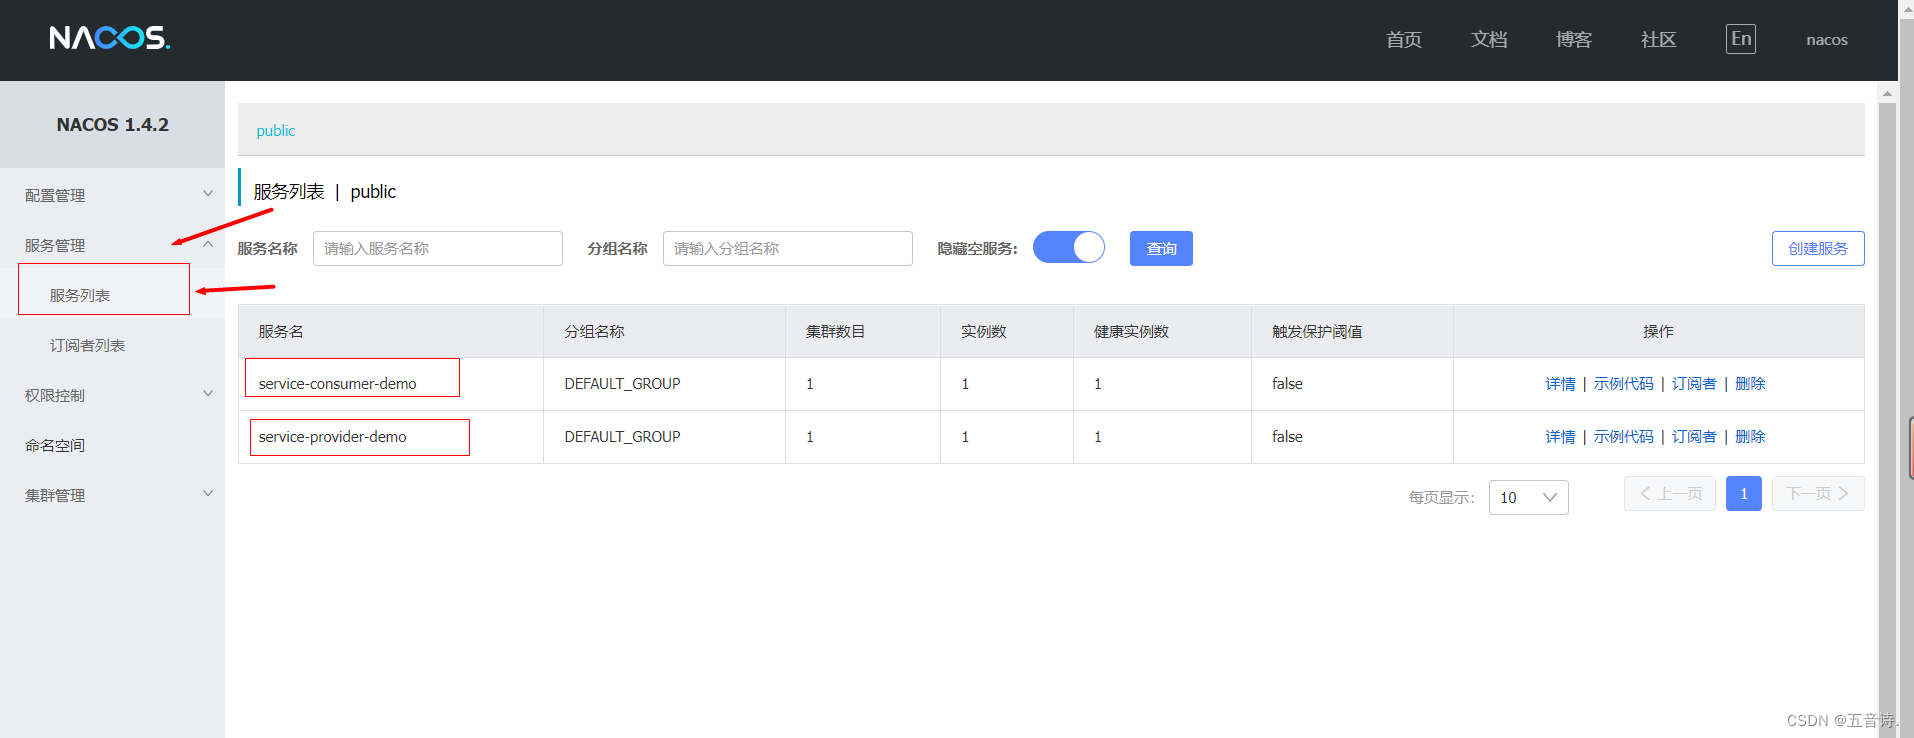Open 详情 for service-provider-demo
Image resolution: width=1914 pixels, height=738 pixels.
coord(1560,437)
